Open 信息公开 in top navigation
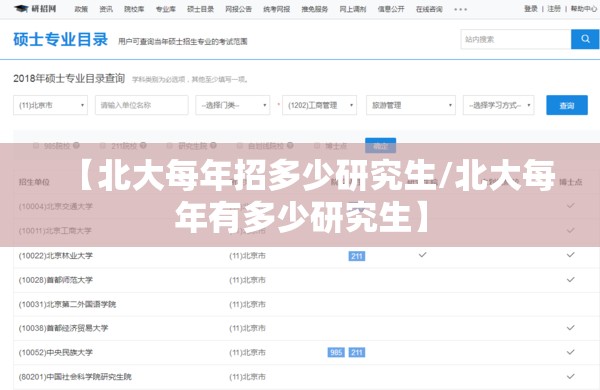Screen dimensions: 600x390 [391, 9]
